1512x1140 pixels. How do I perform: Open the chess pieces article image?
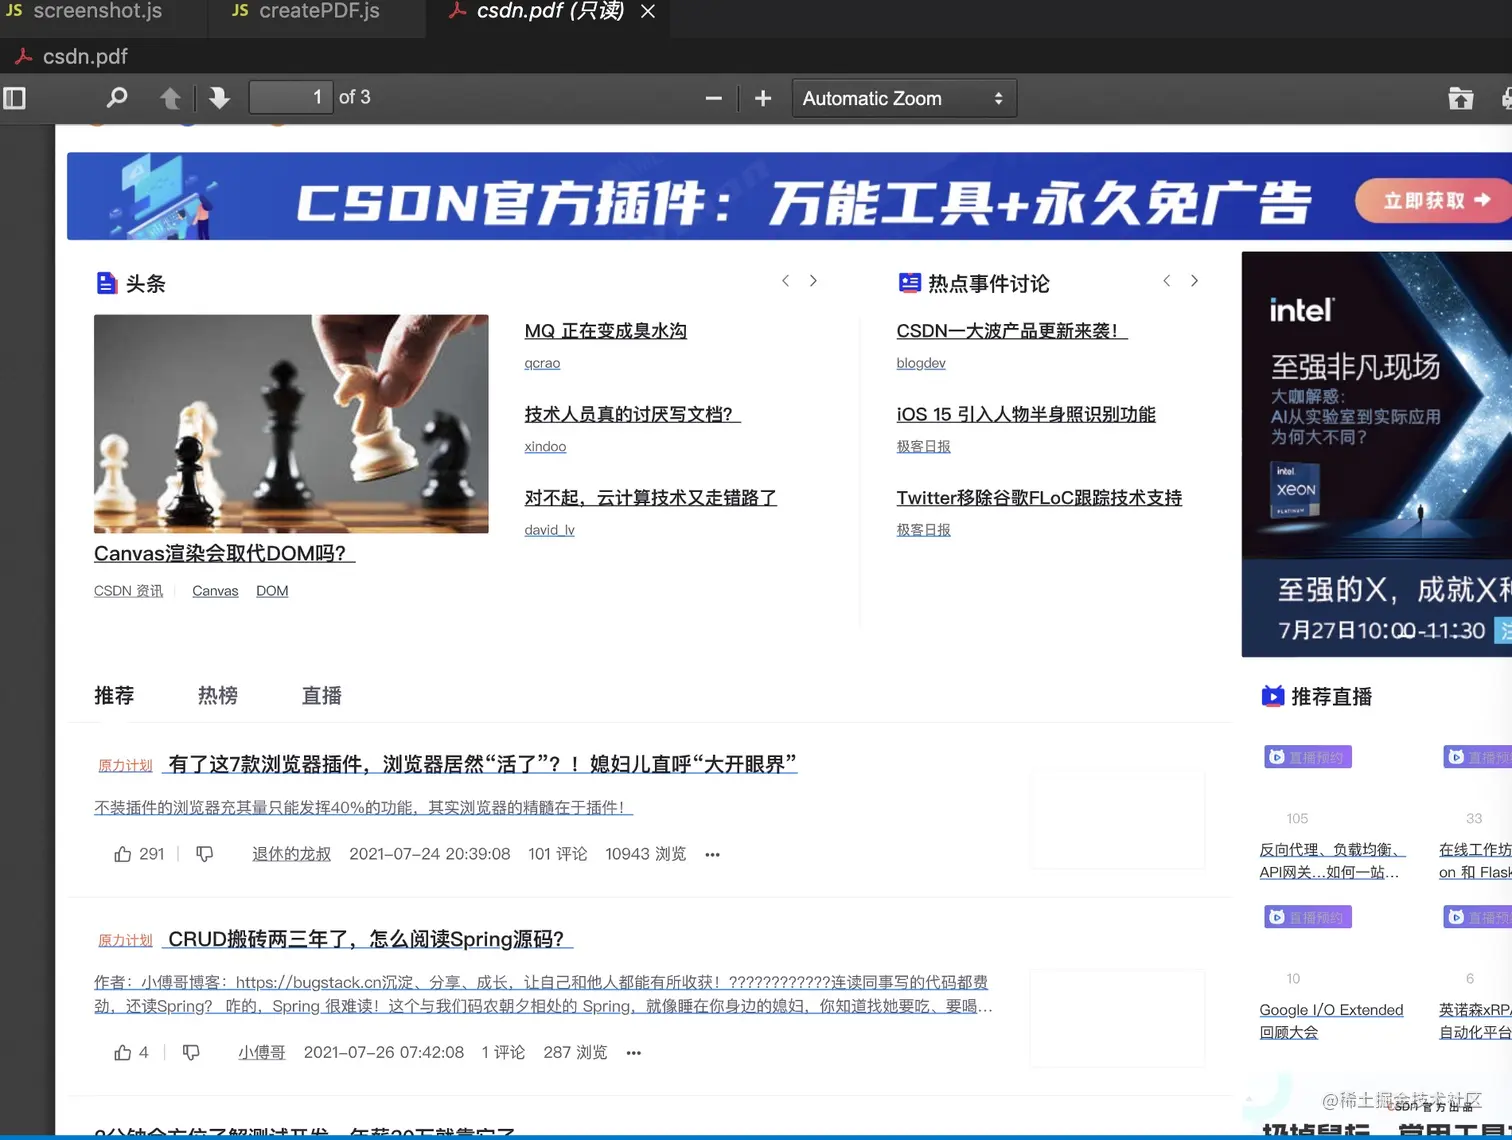[x=291, y=424]
